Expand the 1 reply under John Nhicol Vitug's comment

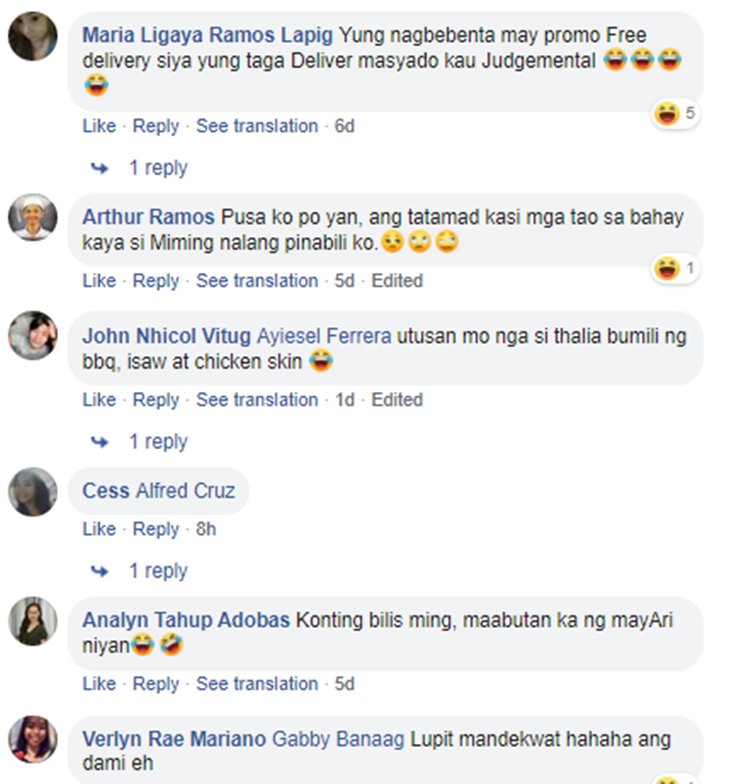pos(158,442)
